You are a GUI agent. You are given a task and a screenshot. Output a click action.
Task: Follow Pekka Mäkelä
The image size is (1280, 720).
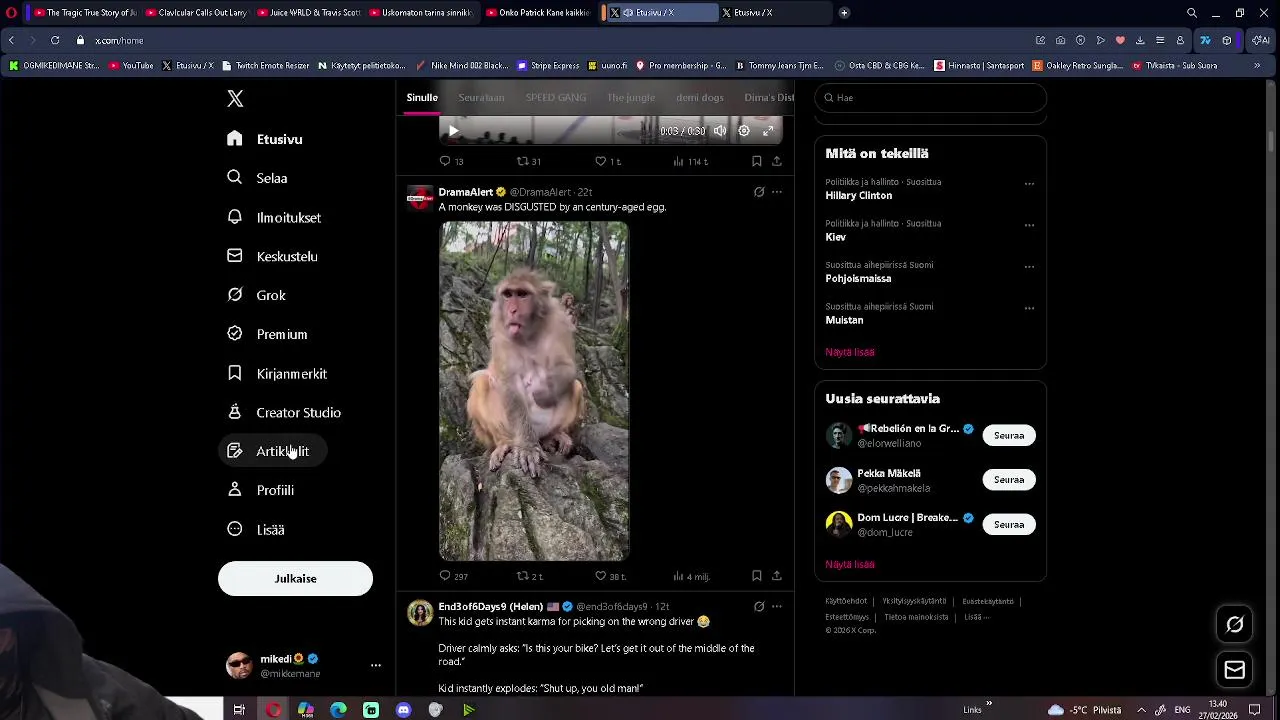[1009, 480]
